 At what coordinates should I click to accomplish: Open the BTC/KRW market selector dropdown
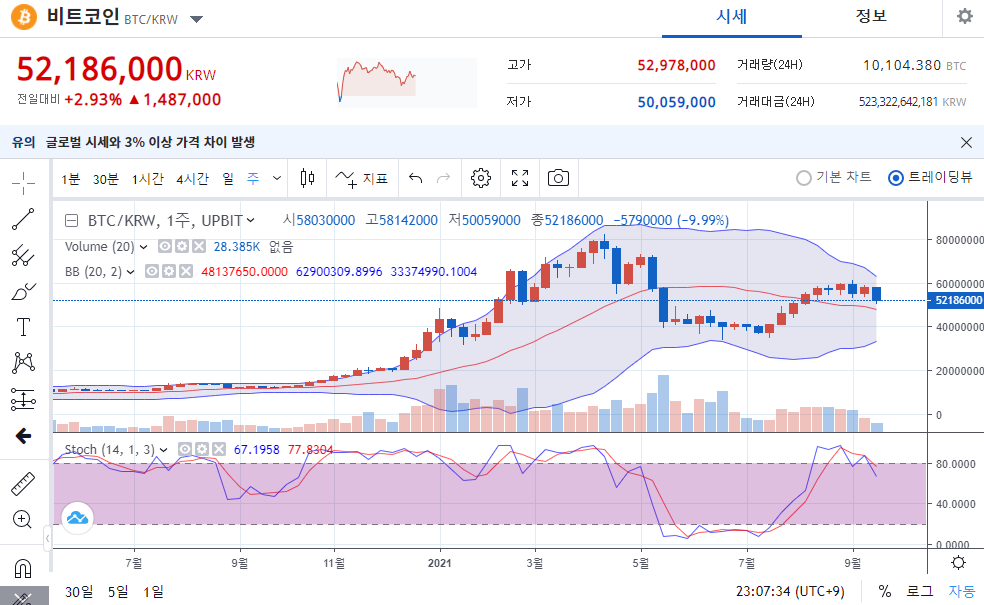click(x=196, y=19)
